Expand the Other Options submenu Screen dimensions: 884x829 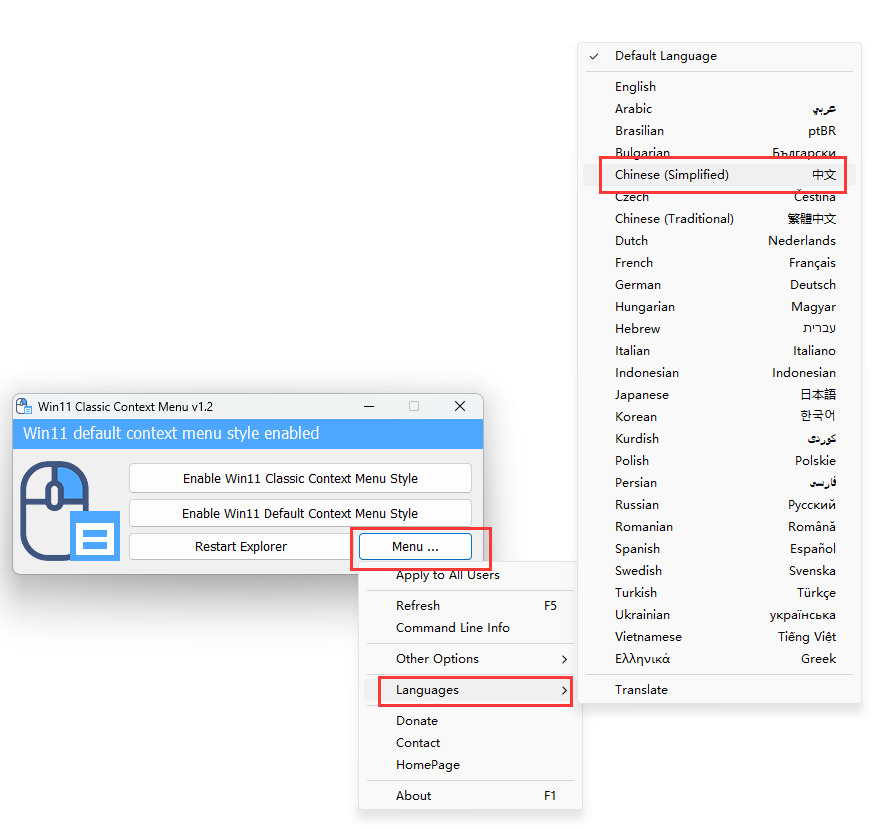(470, 659)
